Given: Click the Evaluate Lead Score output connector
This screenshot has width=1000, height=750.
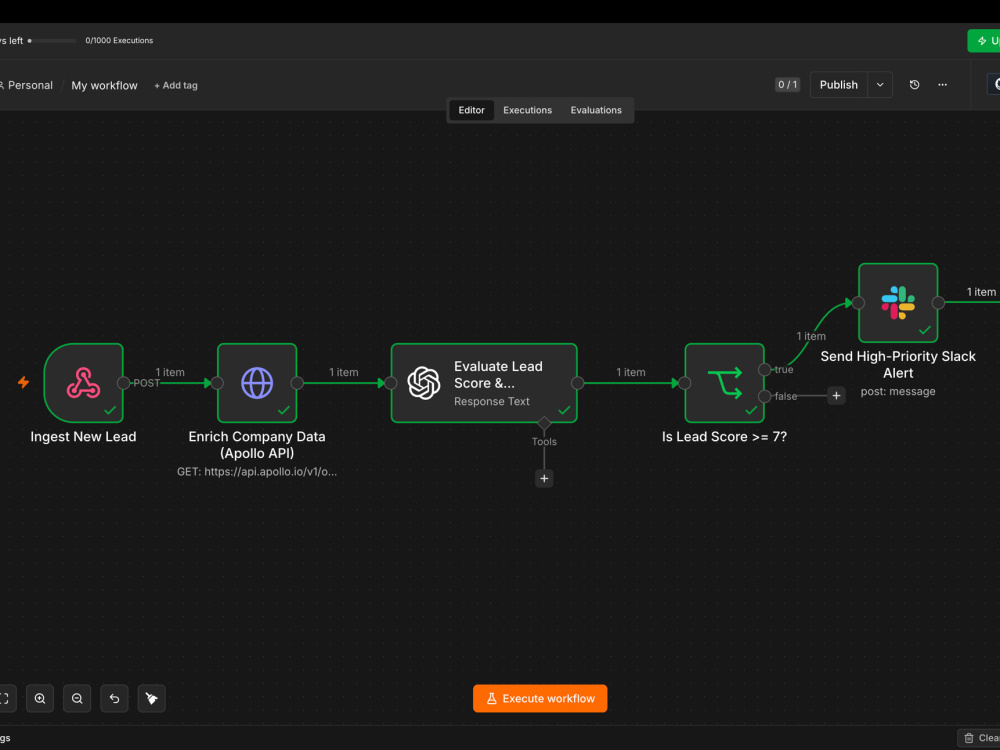Looking at the screenshot, I should coord(577,383).
